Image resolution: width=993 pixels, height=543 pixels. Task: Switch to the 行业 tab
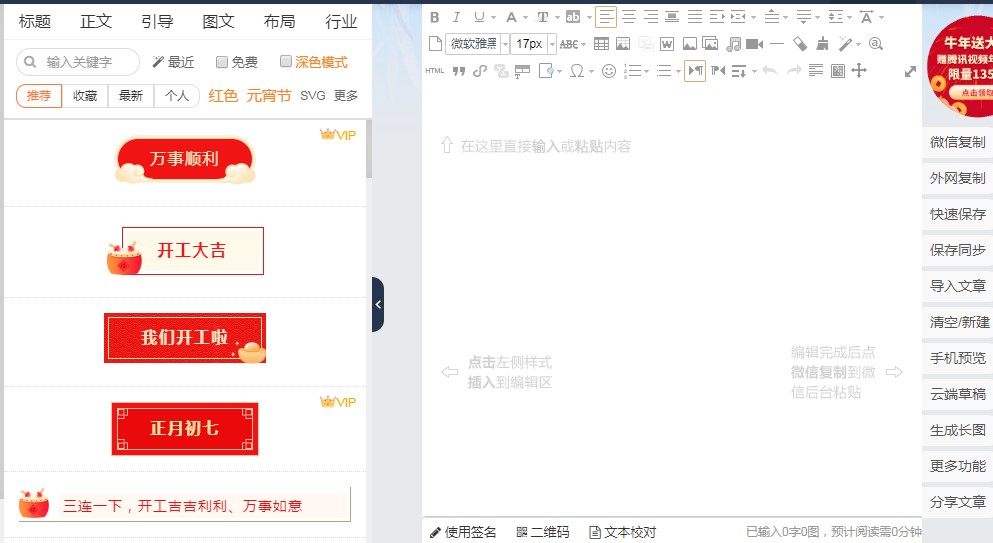(x=341, y=22)
